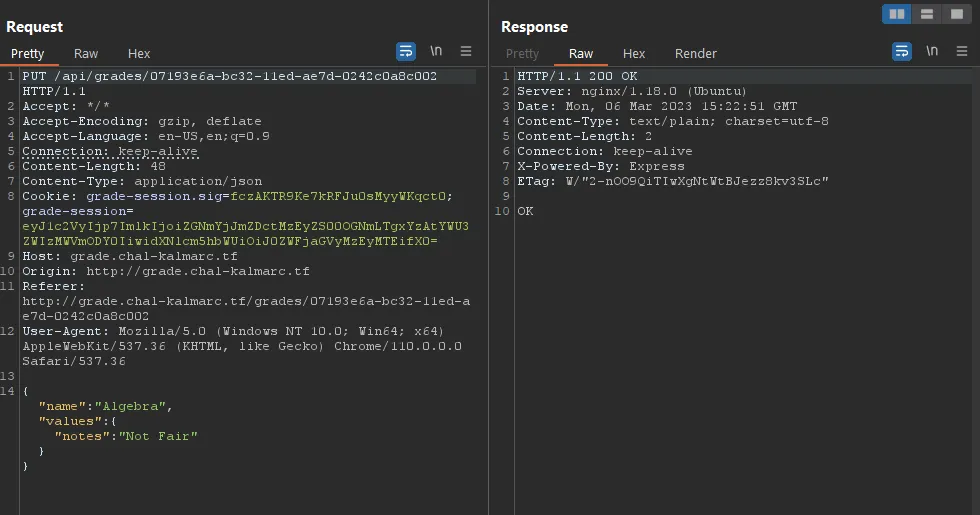Switch to the Request Pretty tab

pos(28,54)
